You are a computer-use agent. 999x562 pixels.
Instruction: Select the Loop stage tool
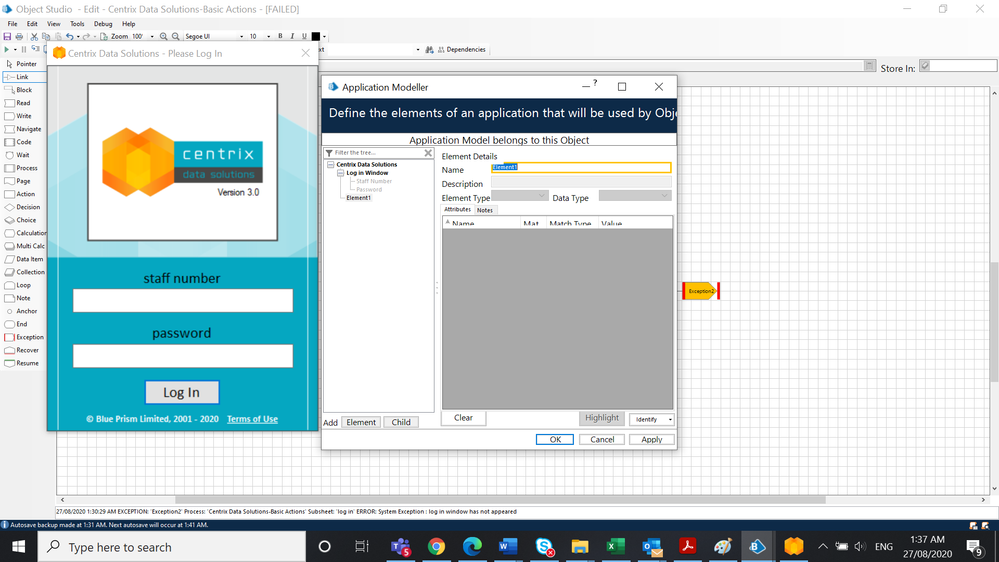point(20,285)
